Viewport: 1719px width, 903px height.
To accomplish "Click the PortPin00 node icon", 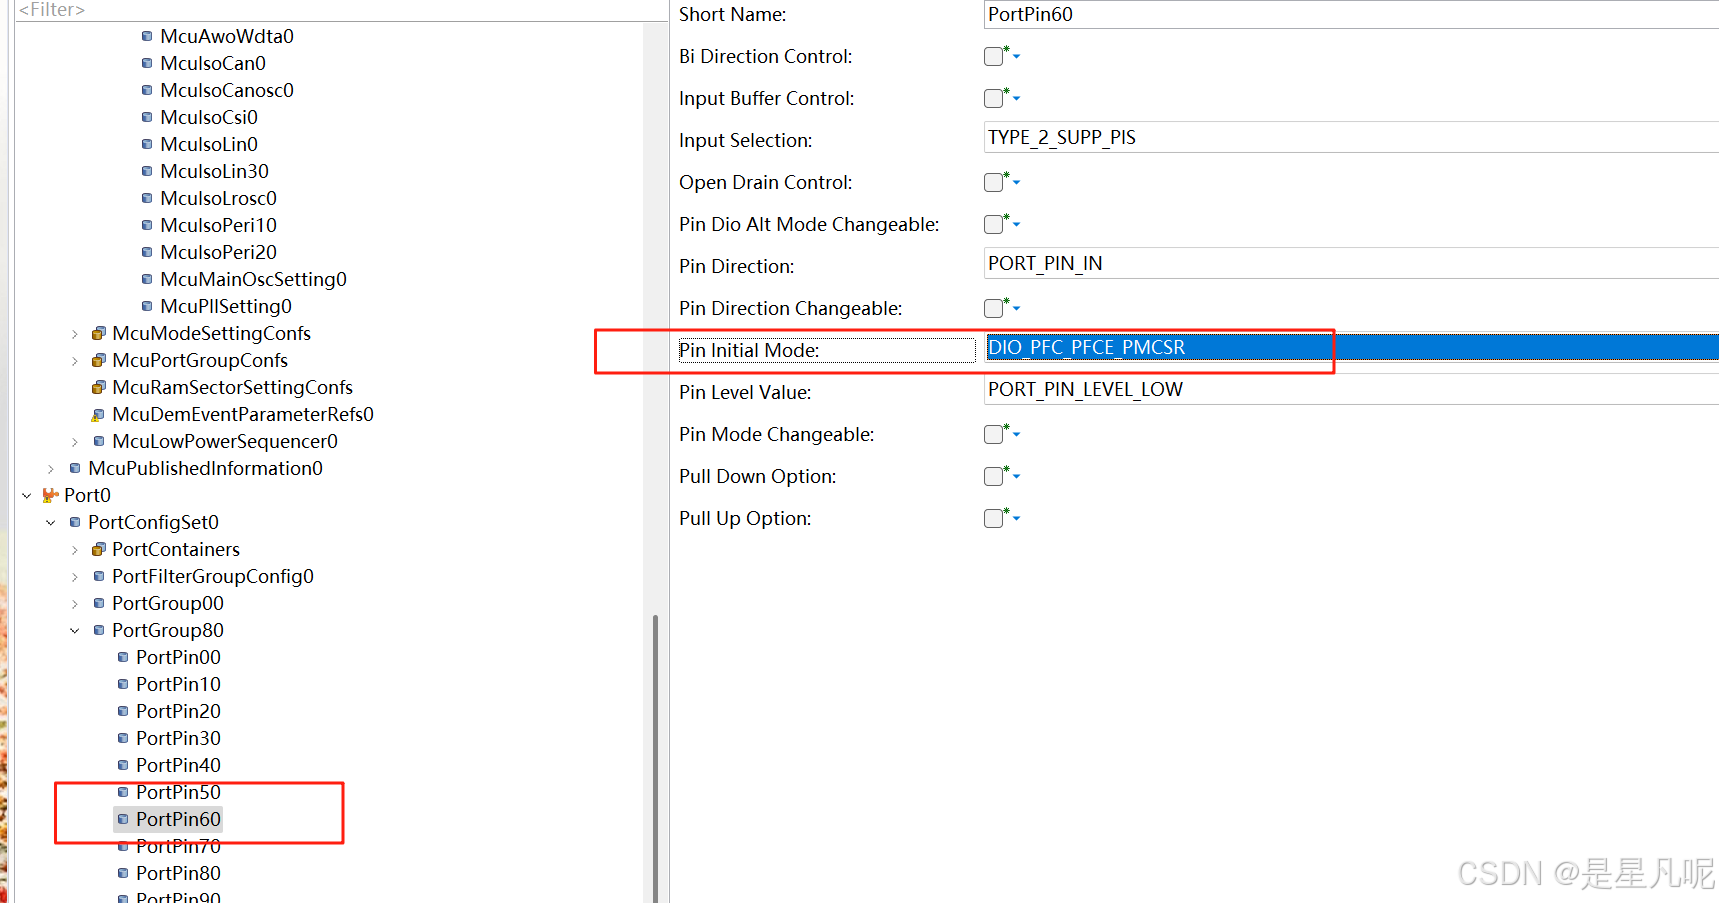I will coord(123,657).
